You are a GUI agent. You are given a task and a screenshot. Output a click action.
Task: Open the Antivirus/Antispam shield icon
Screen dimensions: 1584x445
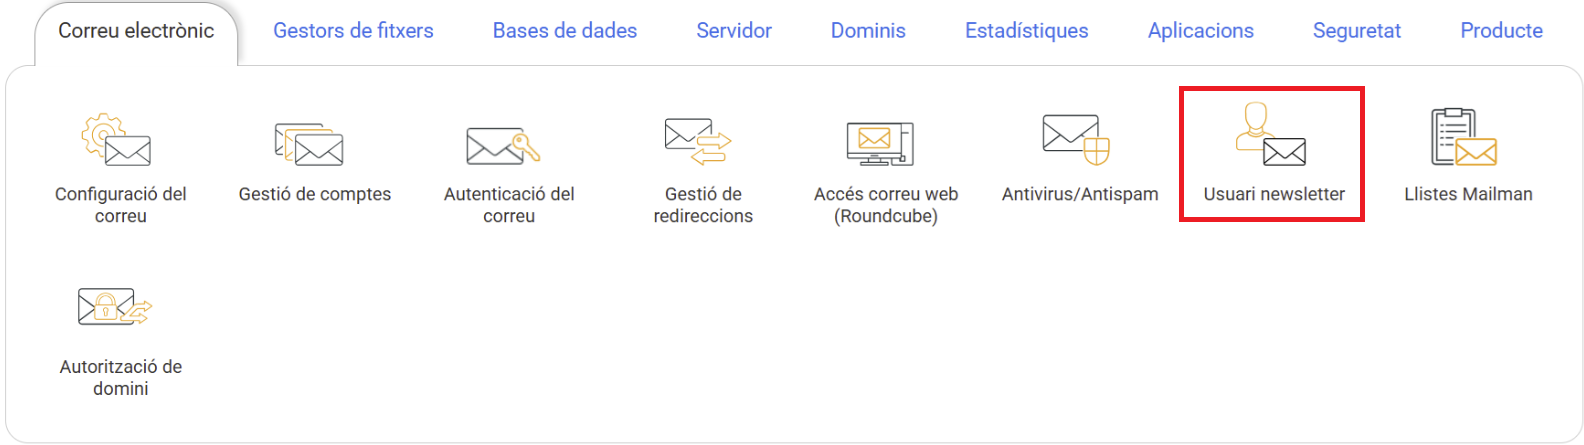pyautogui.click(x=1076, y=139)
